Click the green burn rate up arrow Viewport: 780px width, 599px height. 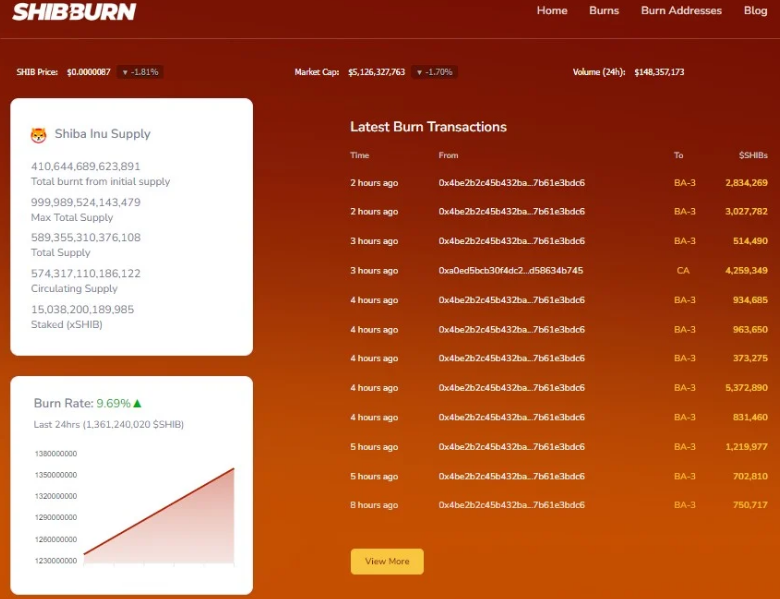[x=137, y=403]
